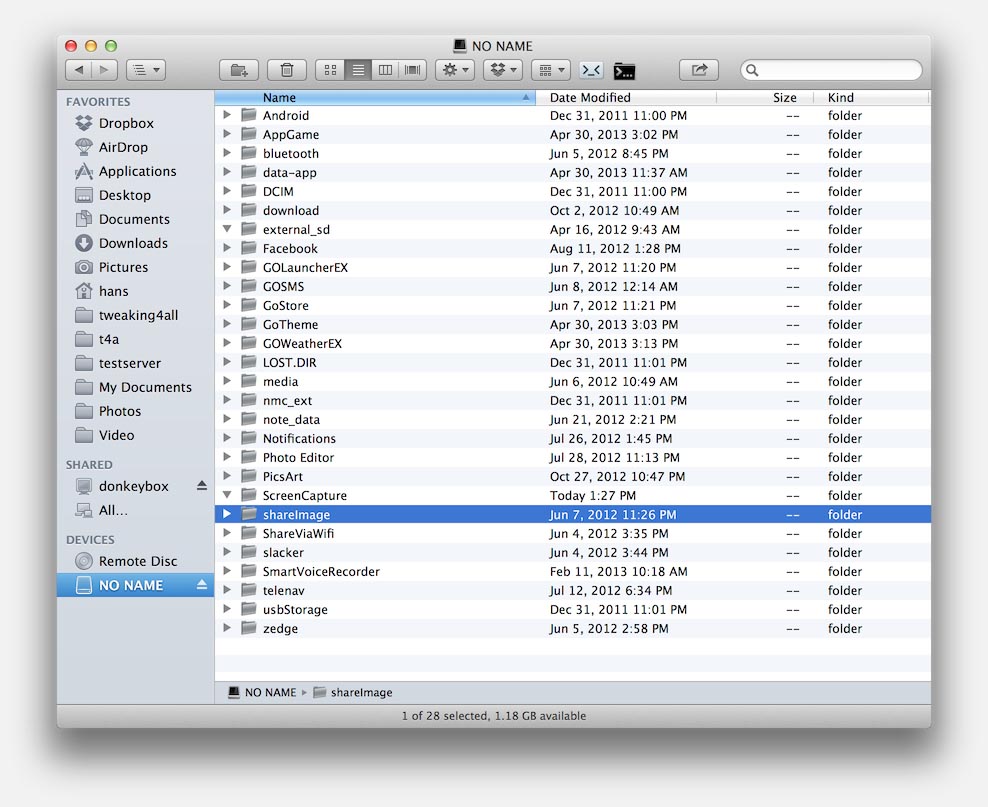Viewport: 988px width, 807px height.
Task: Click shareImage in the path bar
Action: tap(353, 692)
